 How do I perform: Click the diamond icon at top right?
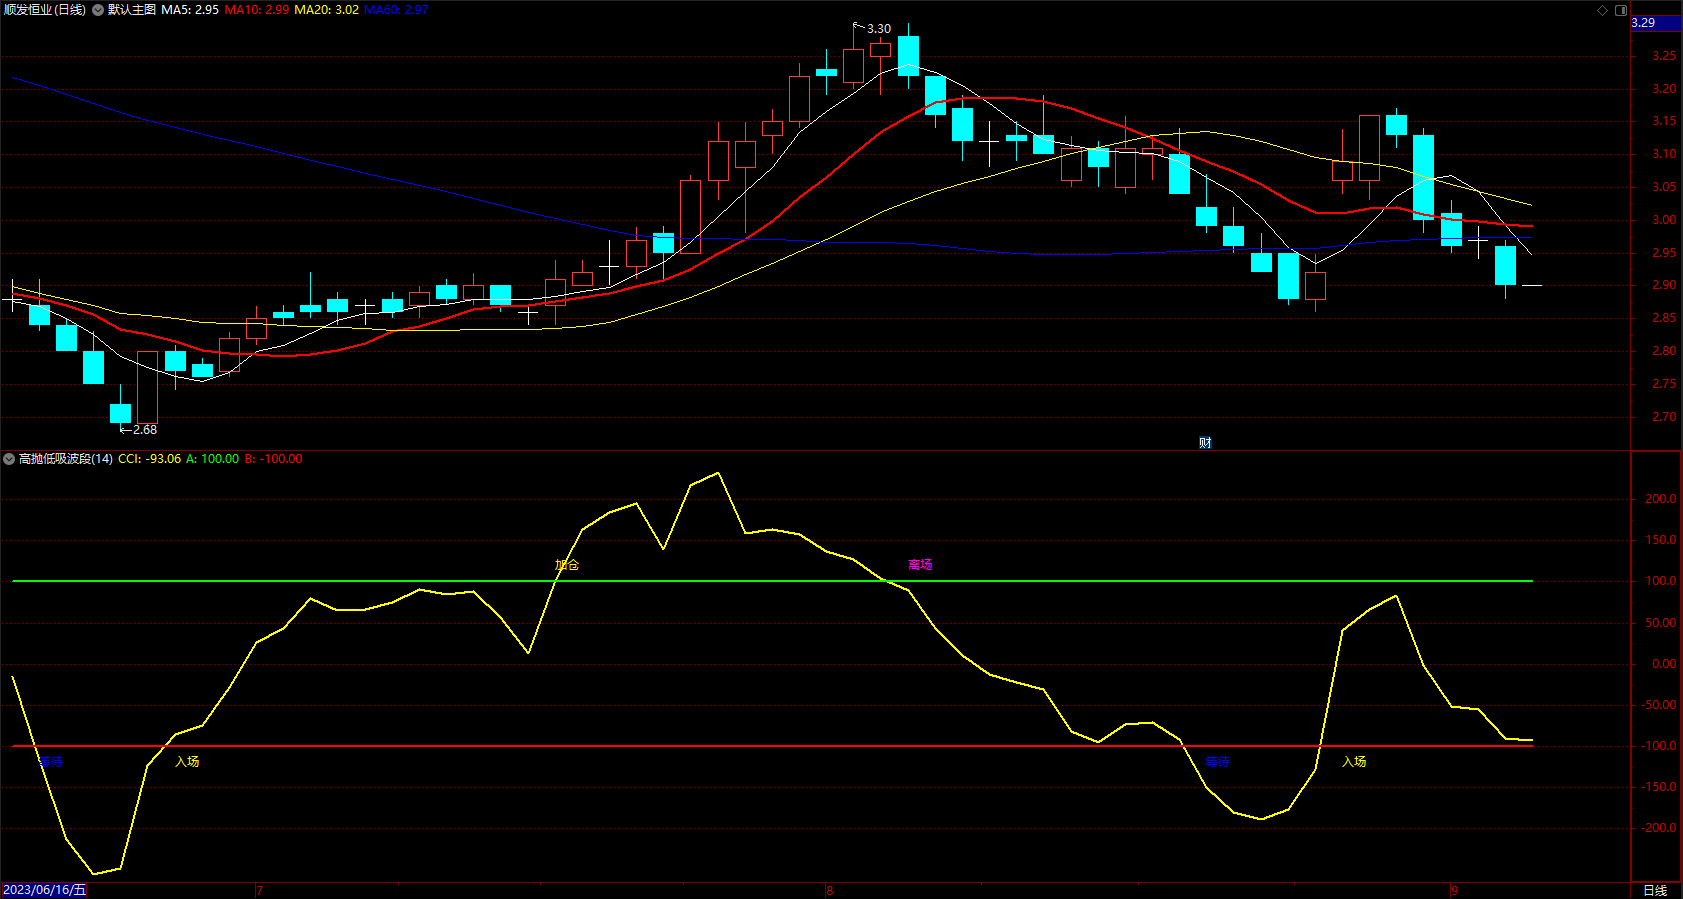[1602, 10]
